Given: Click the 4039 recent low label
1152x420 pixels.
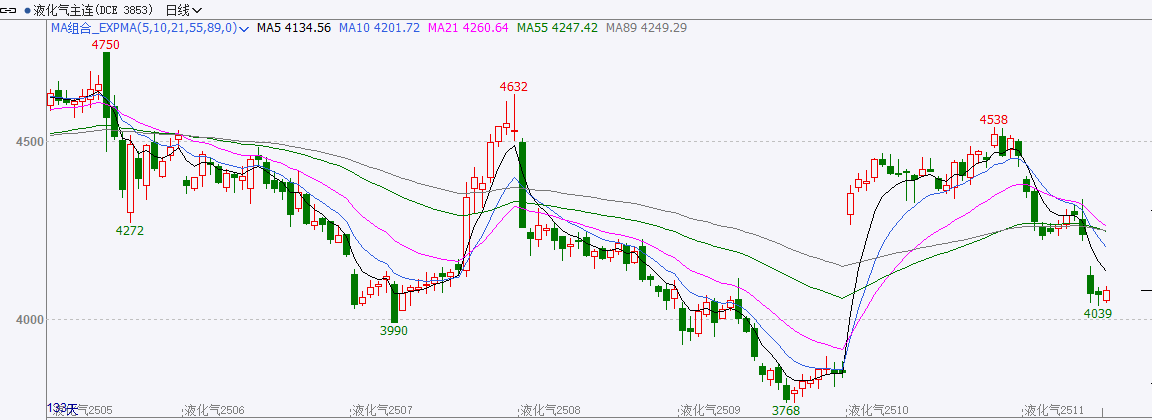Looking at the screenshot, I should [1097, 313].
